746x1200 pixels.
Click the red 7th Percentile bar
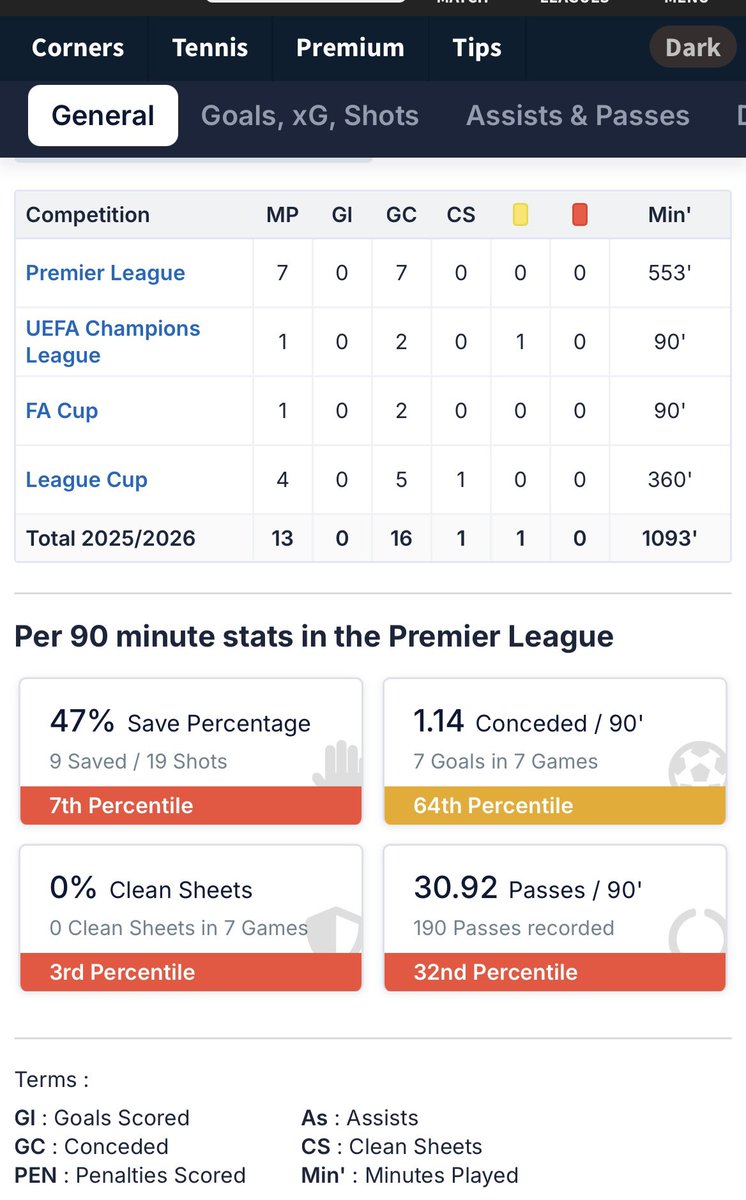click(x=191, y=806)
